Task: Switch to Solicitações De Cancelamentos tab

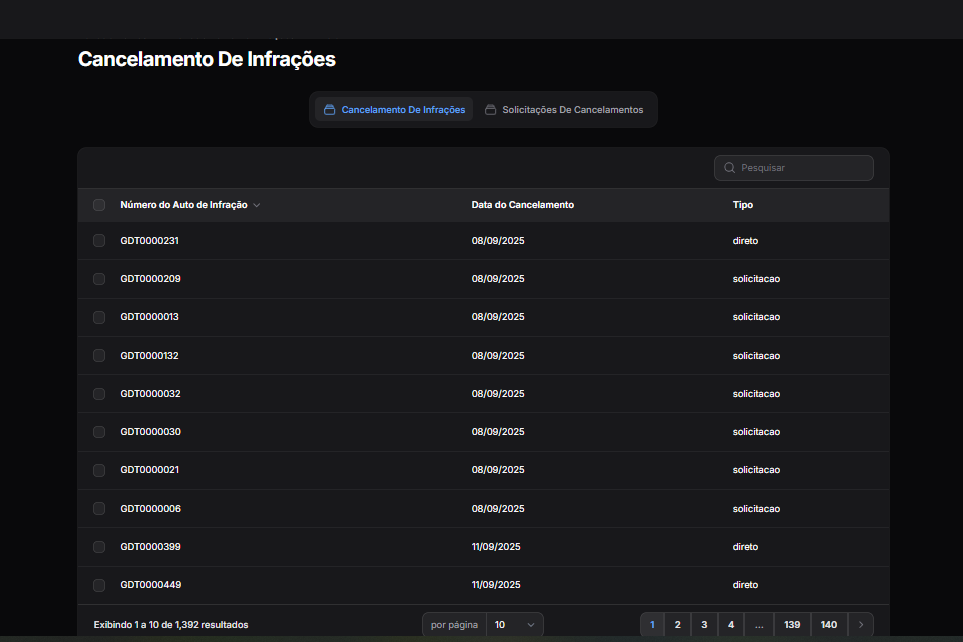Action: pyautogui.click(x=572, y=110)
